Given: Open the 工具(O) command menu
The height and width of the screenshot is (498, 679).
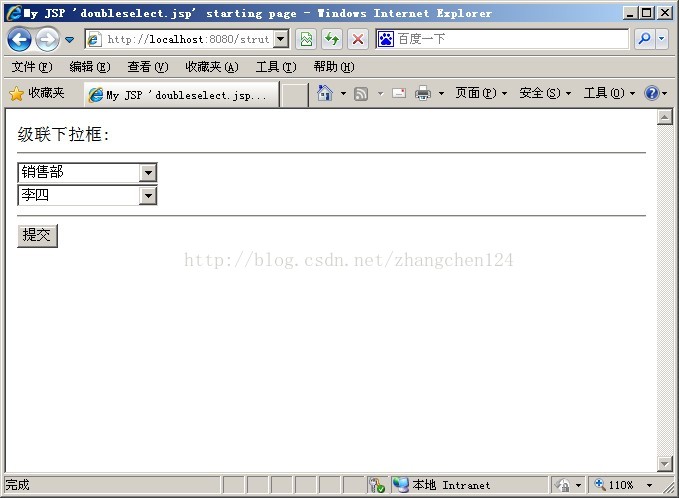Looking at the screenshot, I should (x=609, y=93).
